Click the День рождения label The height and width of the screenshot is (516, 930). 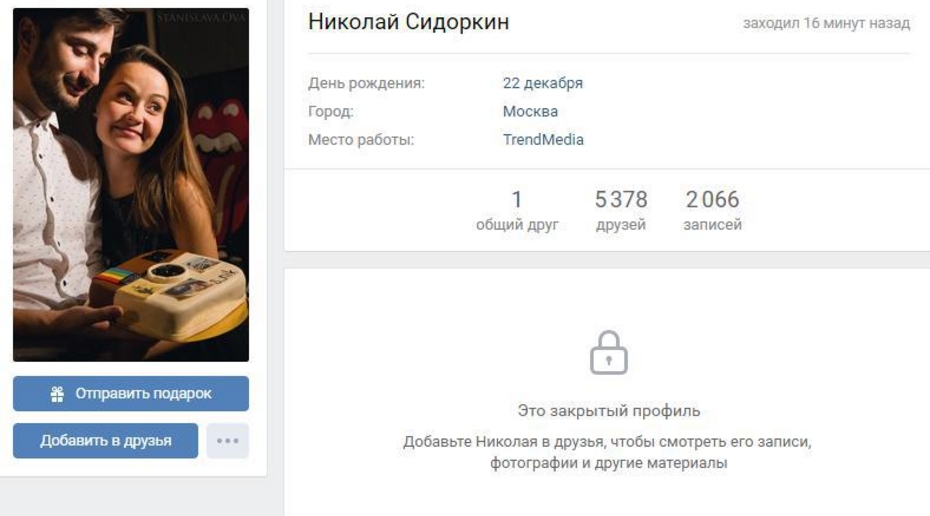click(x=367, y=83)
